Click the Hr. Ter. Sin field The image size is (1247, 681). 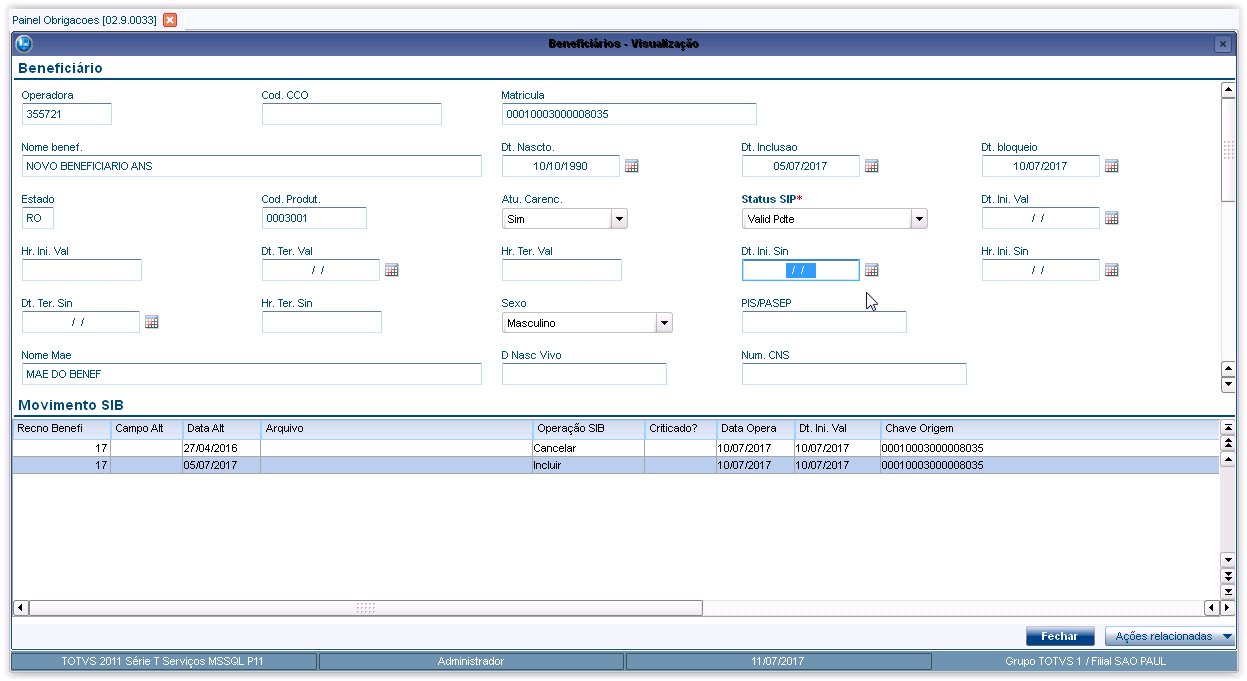coord(322,322)
